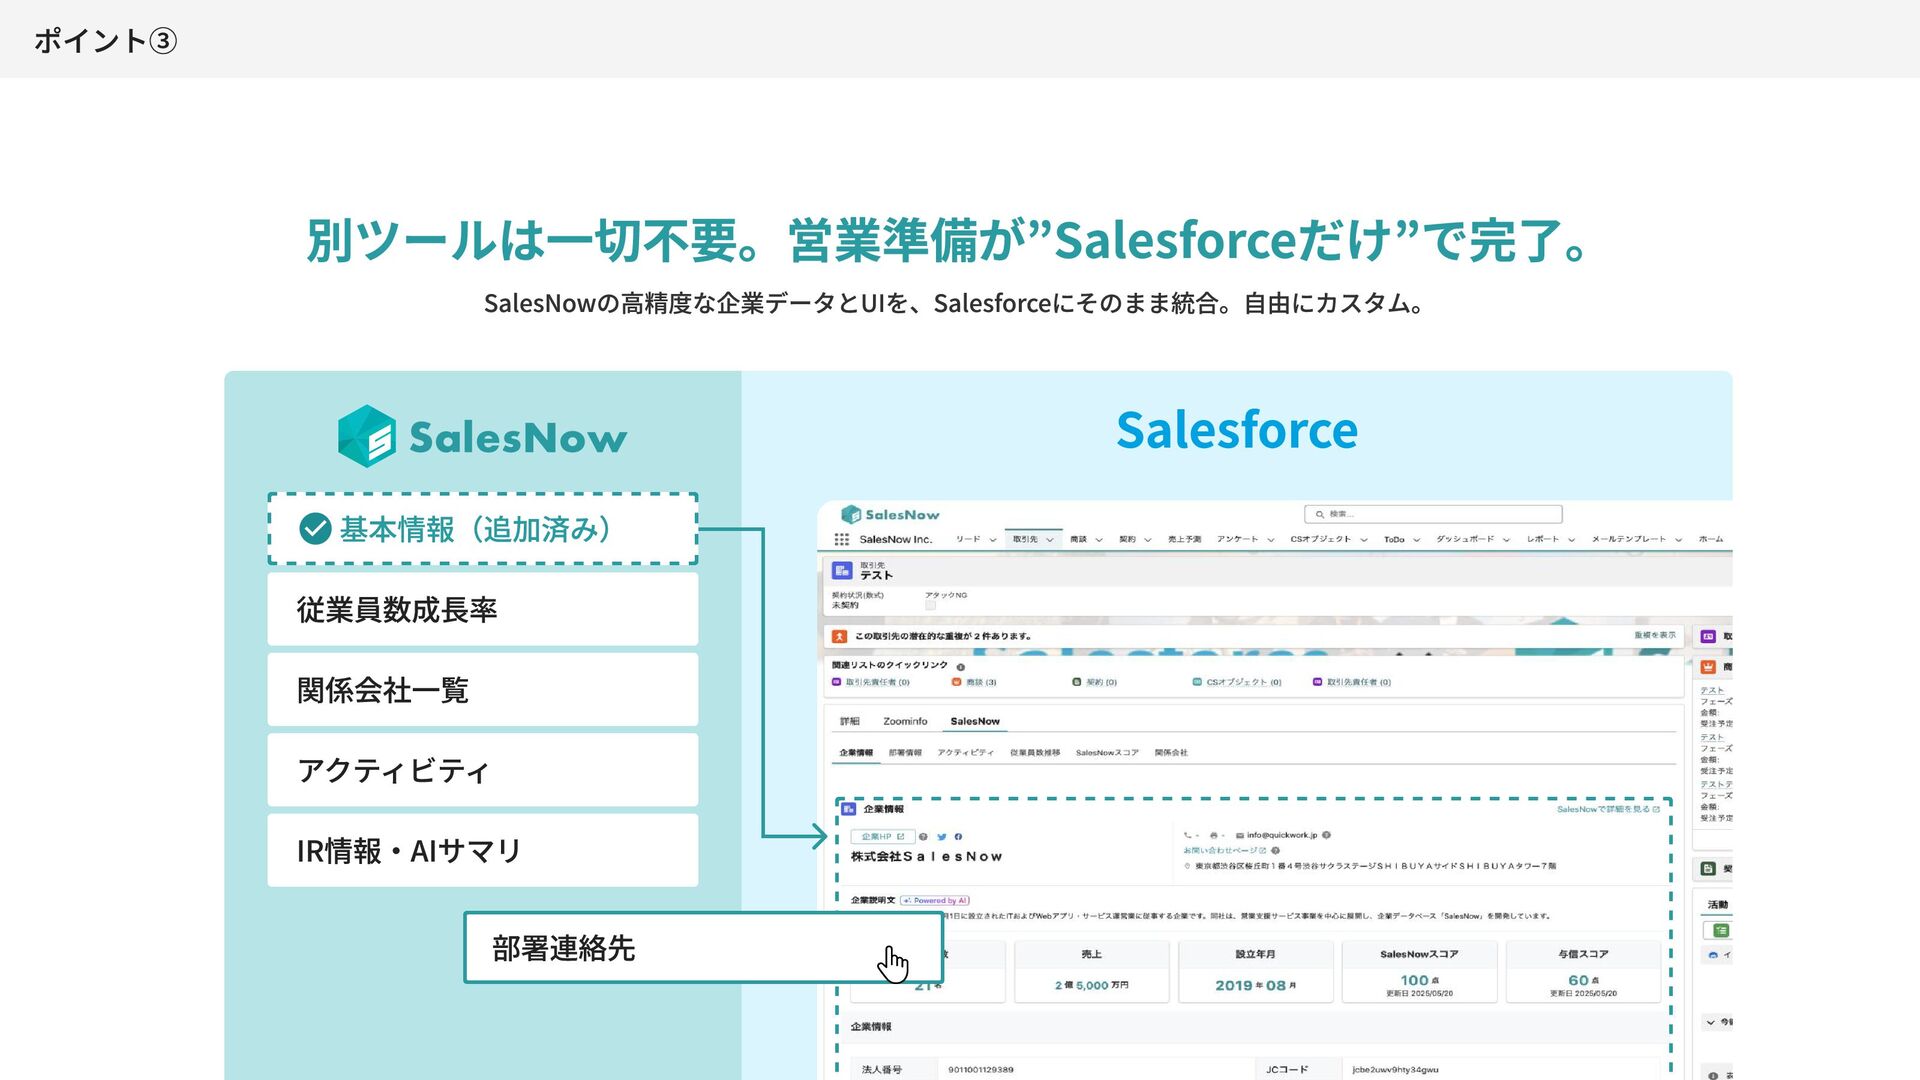Click the Salesforce search field

(1433, 514)
